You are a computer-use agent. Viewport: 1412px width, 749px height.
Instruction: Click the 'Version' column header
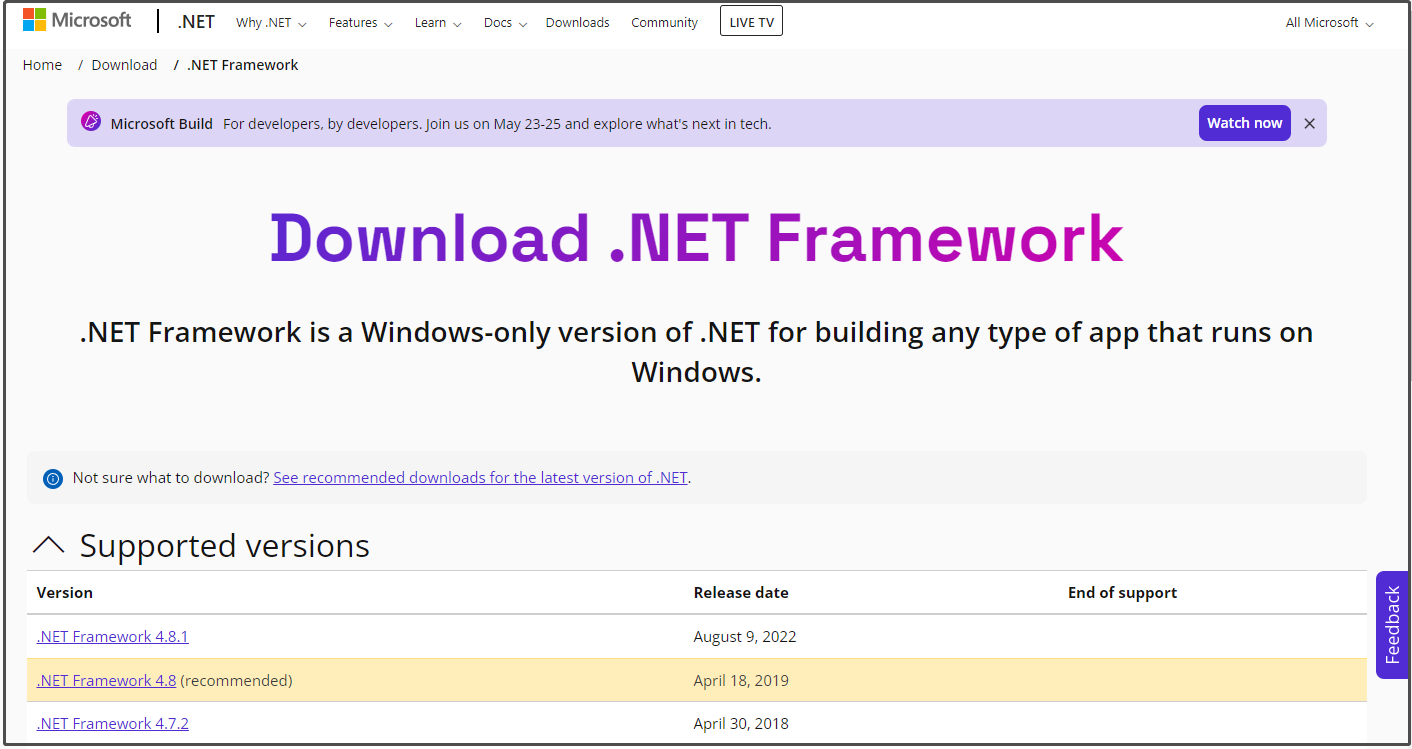(64, 593)
